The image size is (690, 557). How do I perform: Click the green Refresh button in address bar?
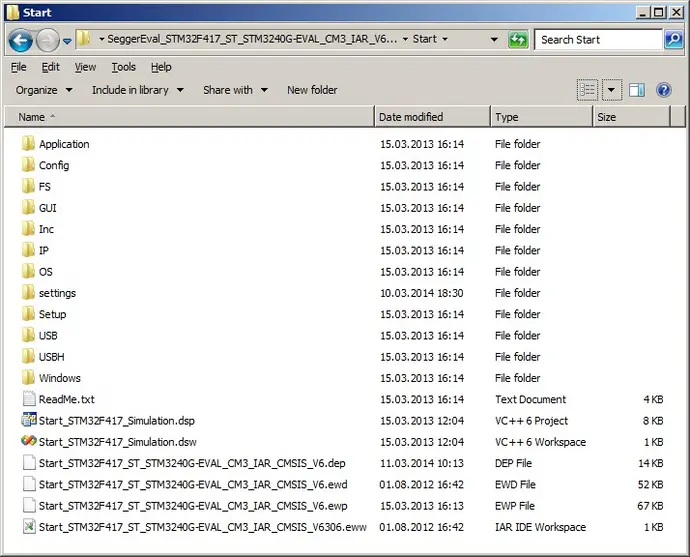pyautogui.click(x=518, y=40)
